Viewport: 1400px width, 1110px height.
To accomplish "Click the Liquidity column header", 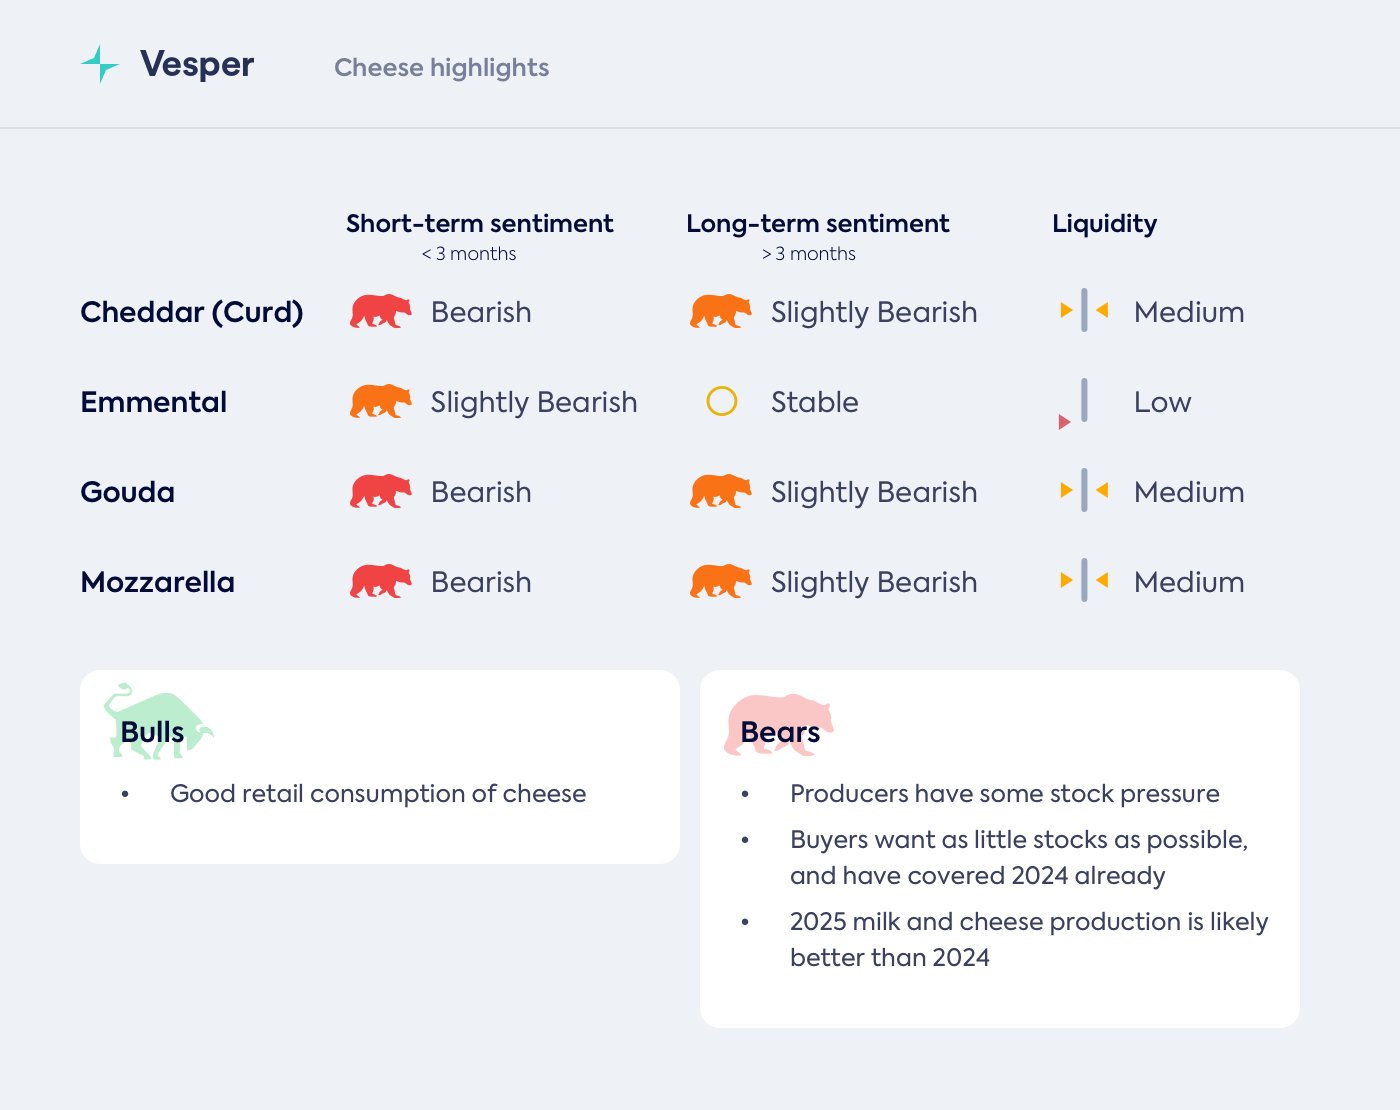I will pos(1104,224).
